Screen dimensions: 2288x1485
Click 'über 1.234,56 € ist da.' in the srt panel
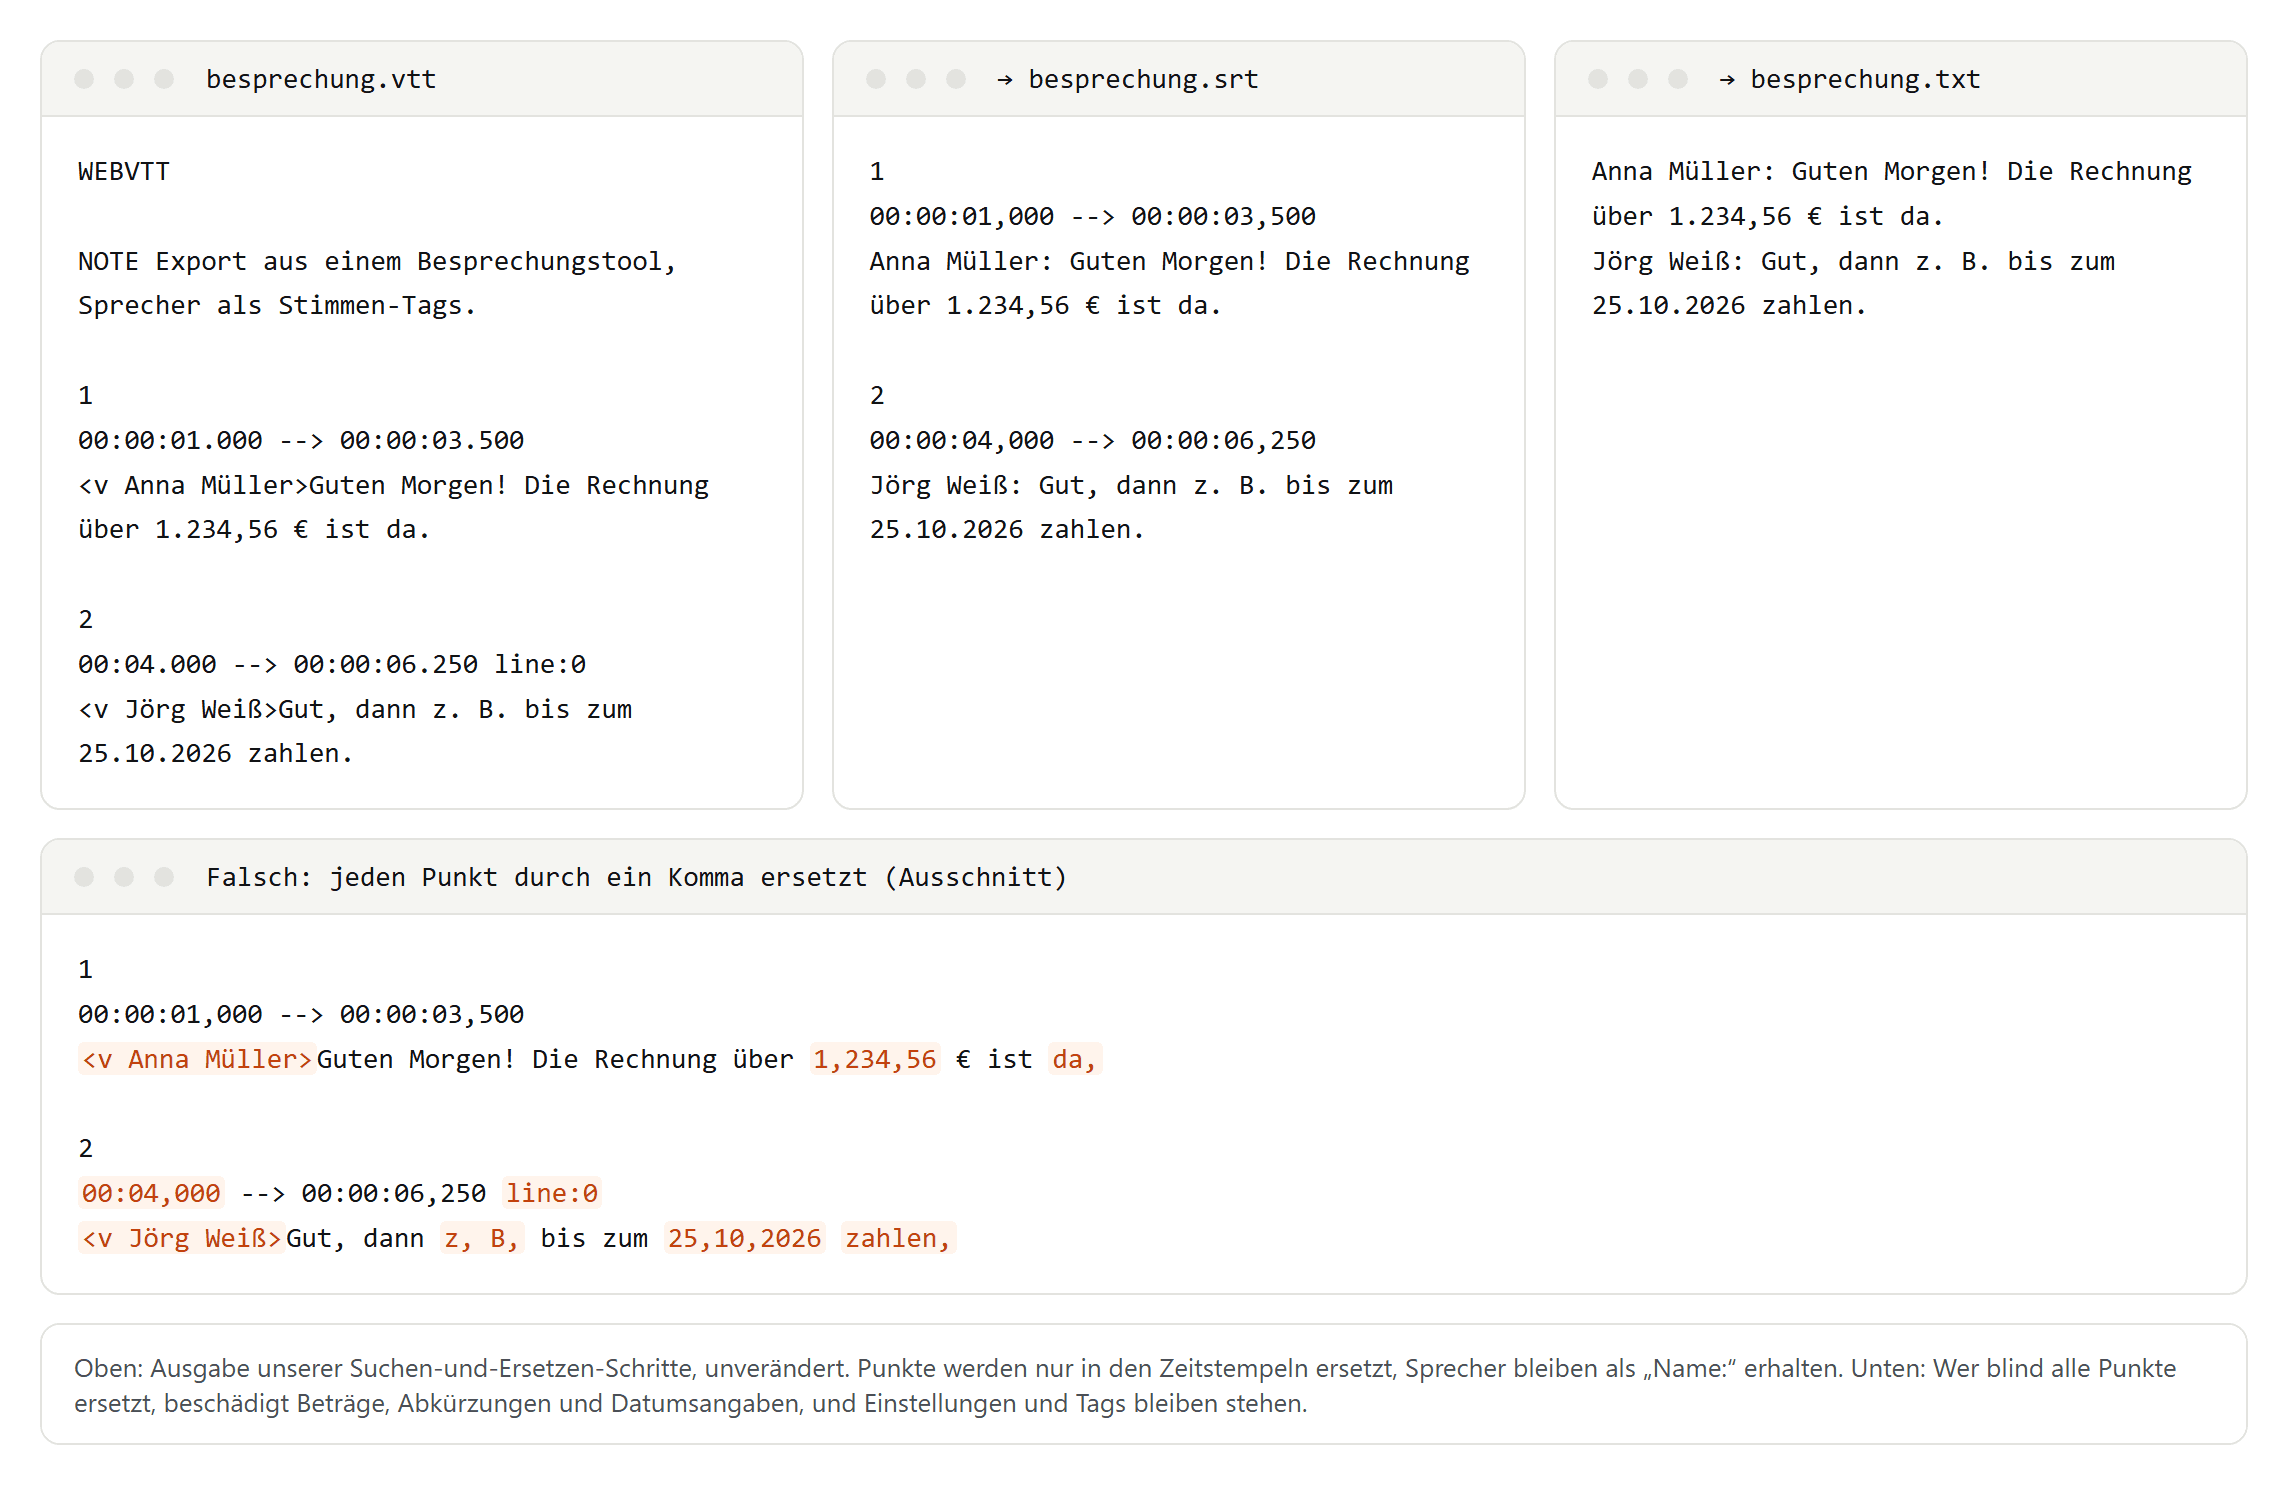click(x=1045, y=305)
